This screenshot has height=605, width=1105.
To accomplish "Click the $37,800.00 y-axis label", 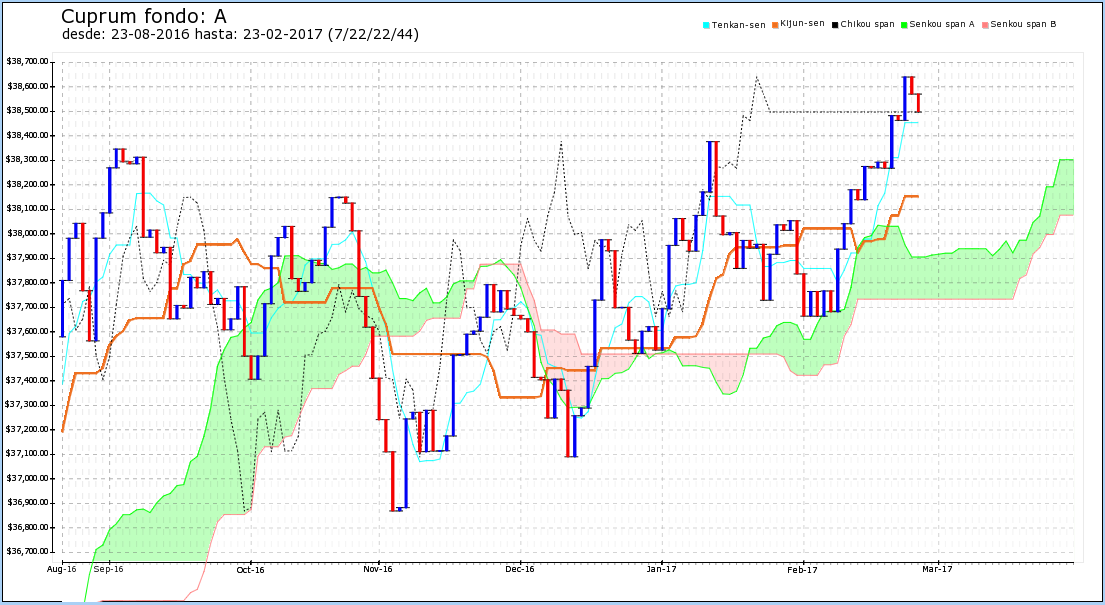I will [x=27, y=282].
